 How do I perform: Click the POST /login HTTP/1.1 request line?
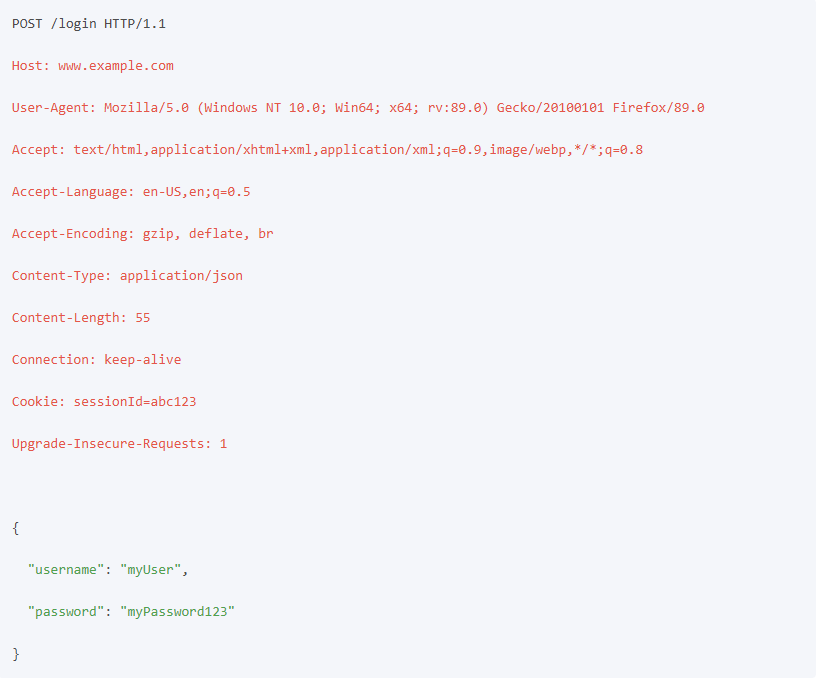pos(89,24)
